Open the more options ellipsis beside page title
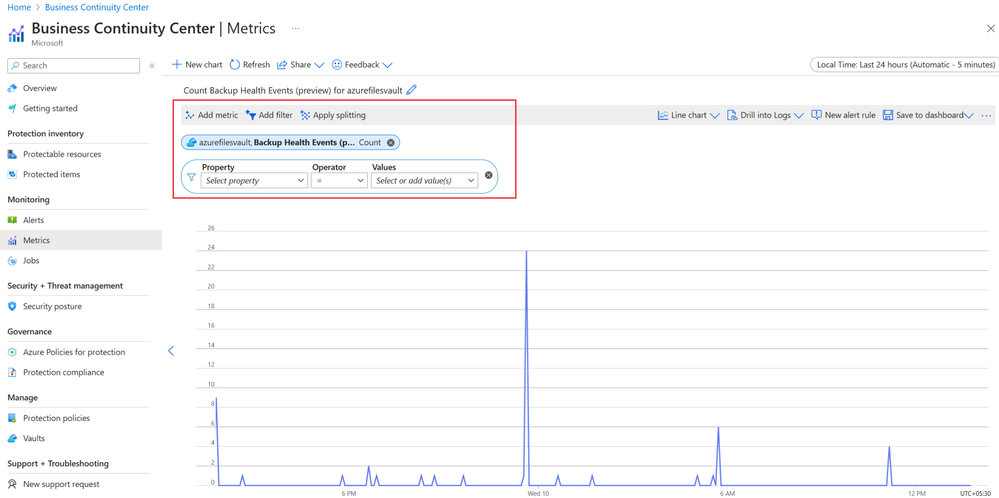Viewport: 999px width, 498px height. 296,29
